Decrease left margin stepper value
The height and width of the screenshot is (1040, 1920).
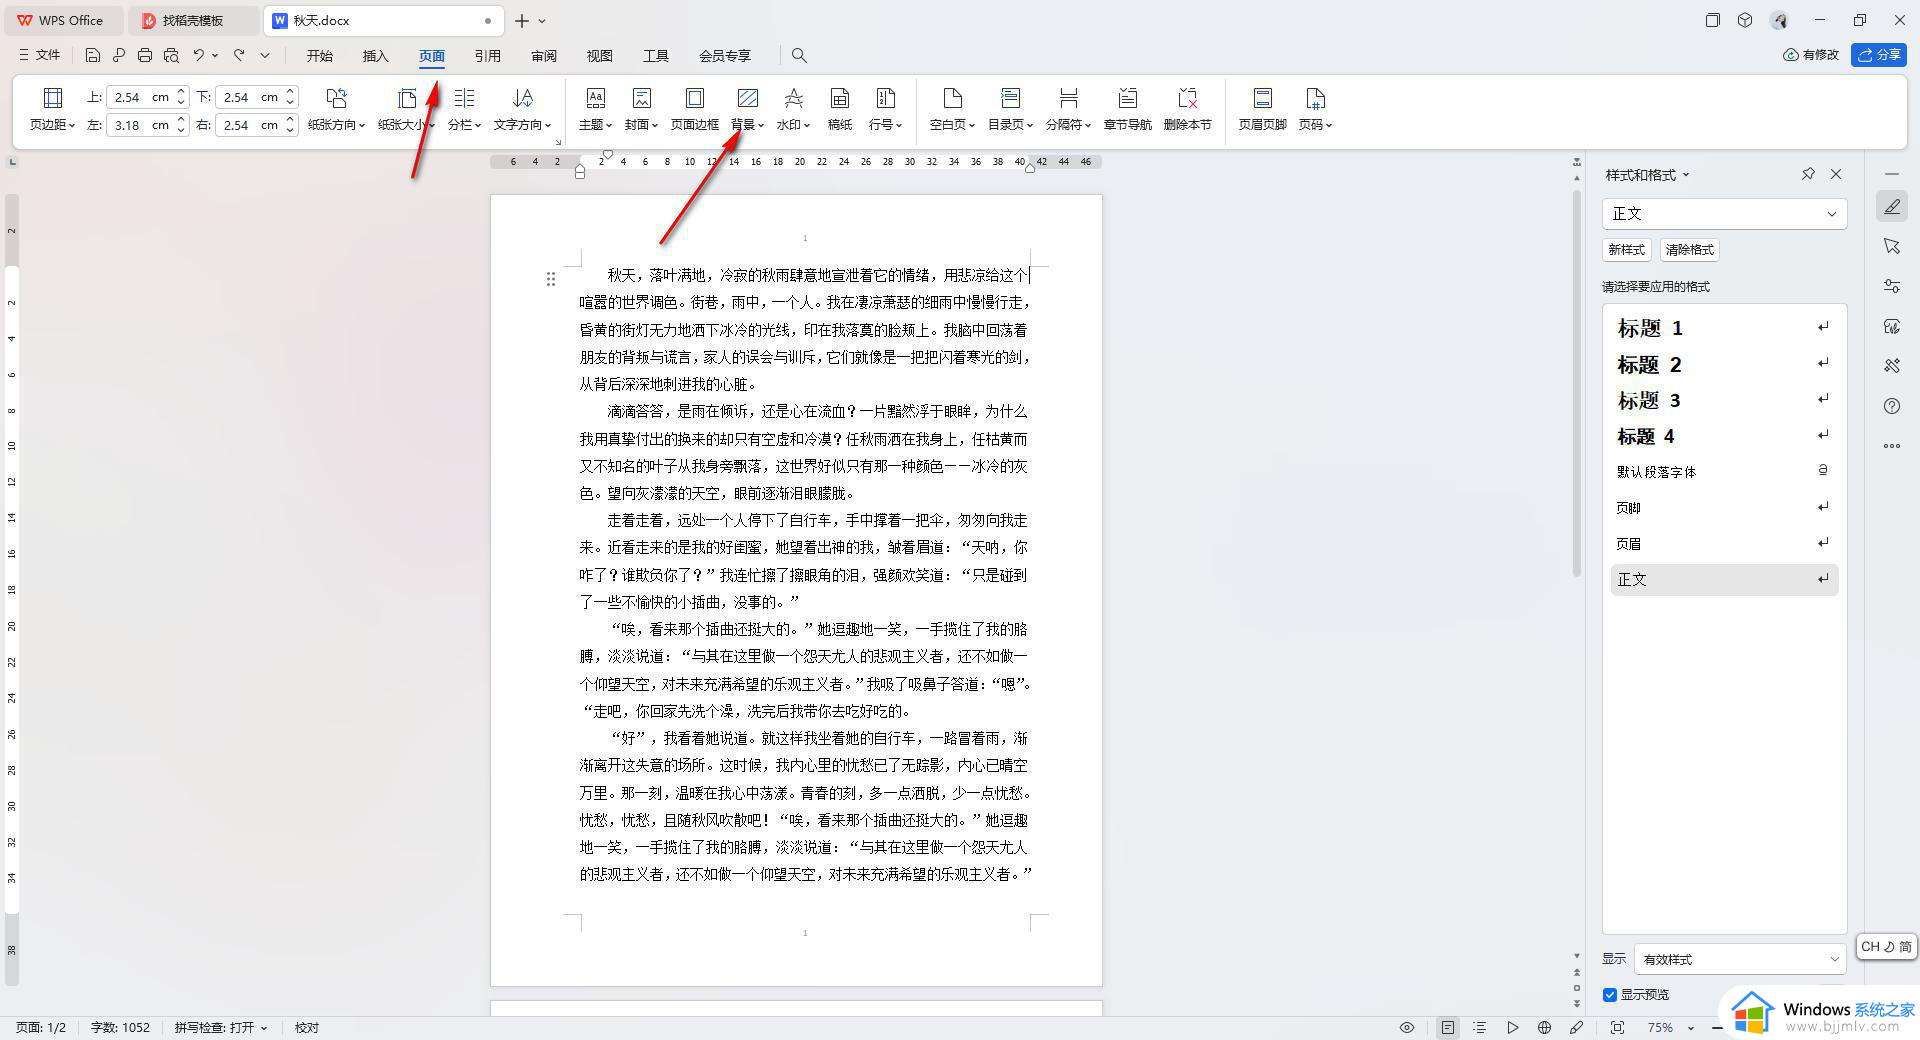181,130
